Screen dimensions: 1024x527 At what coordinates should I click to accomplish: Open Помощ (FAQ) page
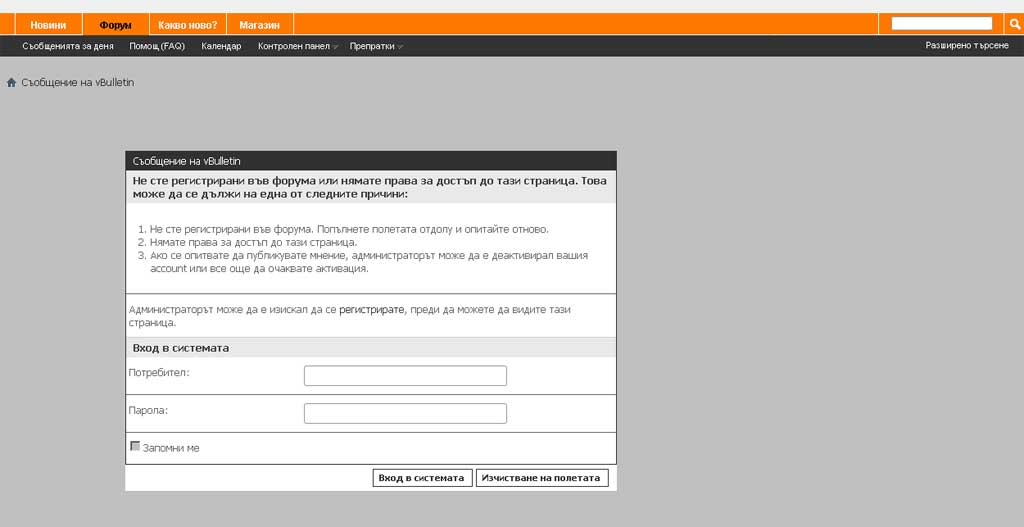(x=157, y=46)
